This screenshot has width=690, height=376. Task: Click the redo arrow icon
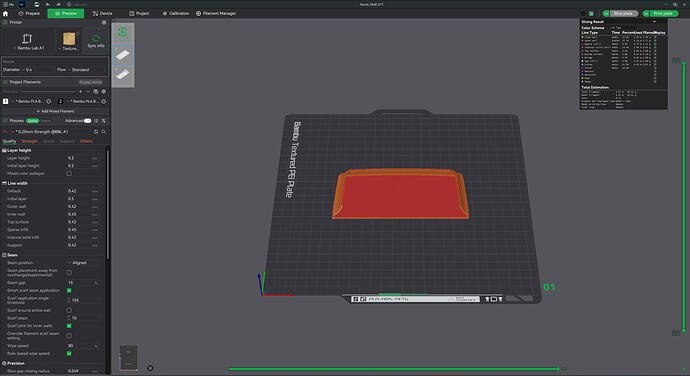(x=58, y=4)
